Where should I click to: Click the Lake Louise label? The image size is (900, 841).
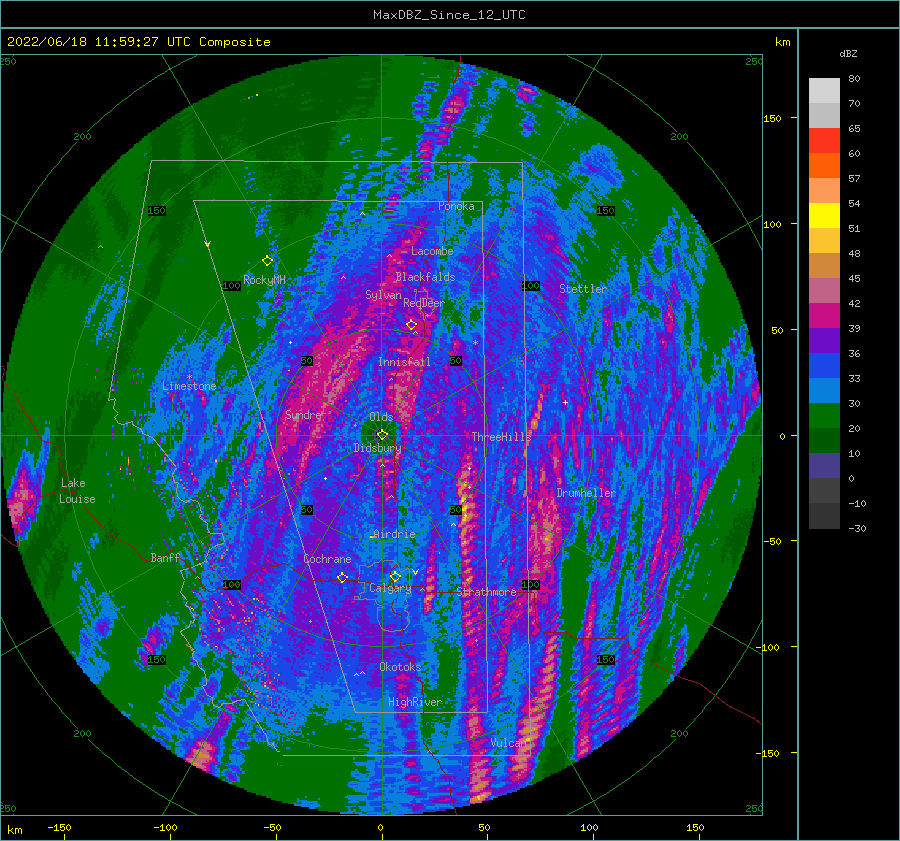point(77,491)
